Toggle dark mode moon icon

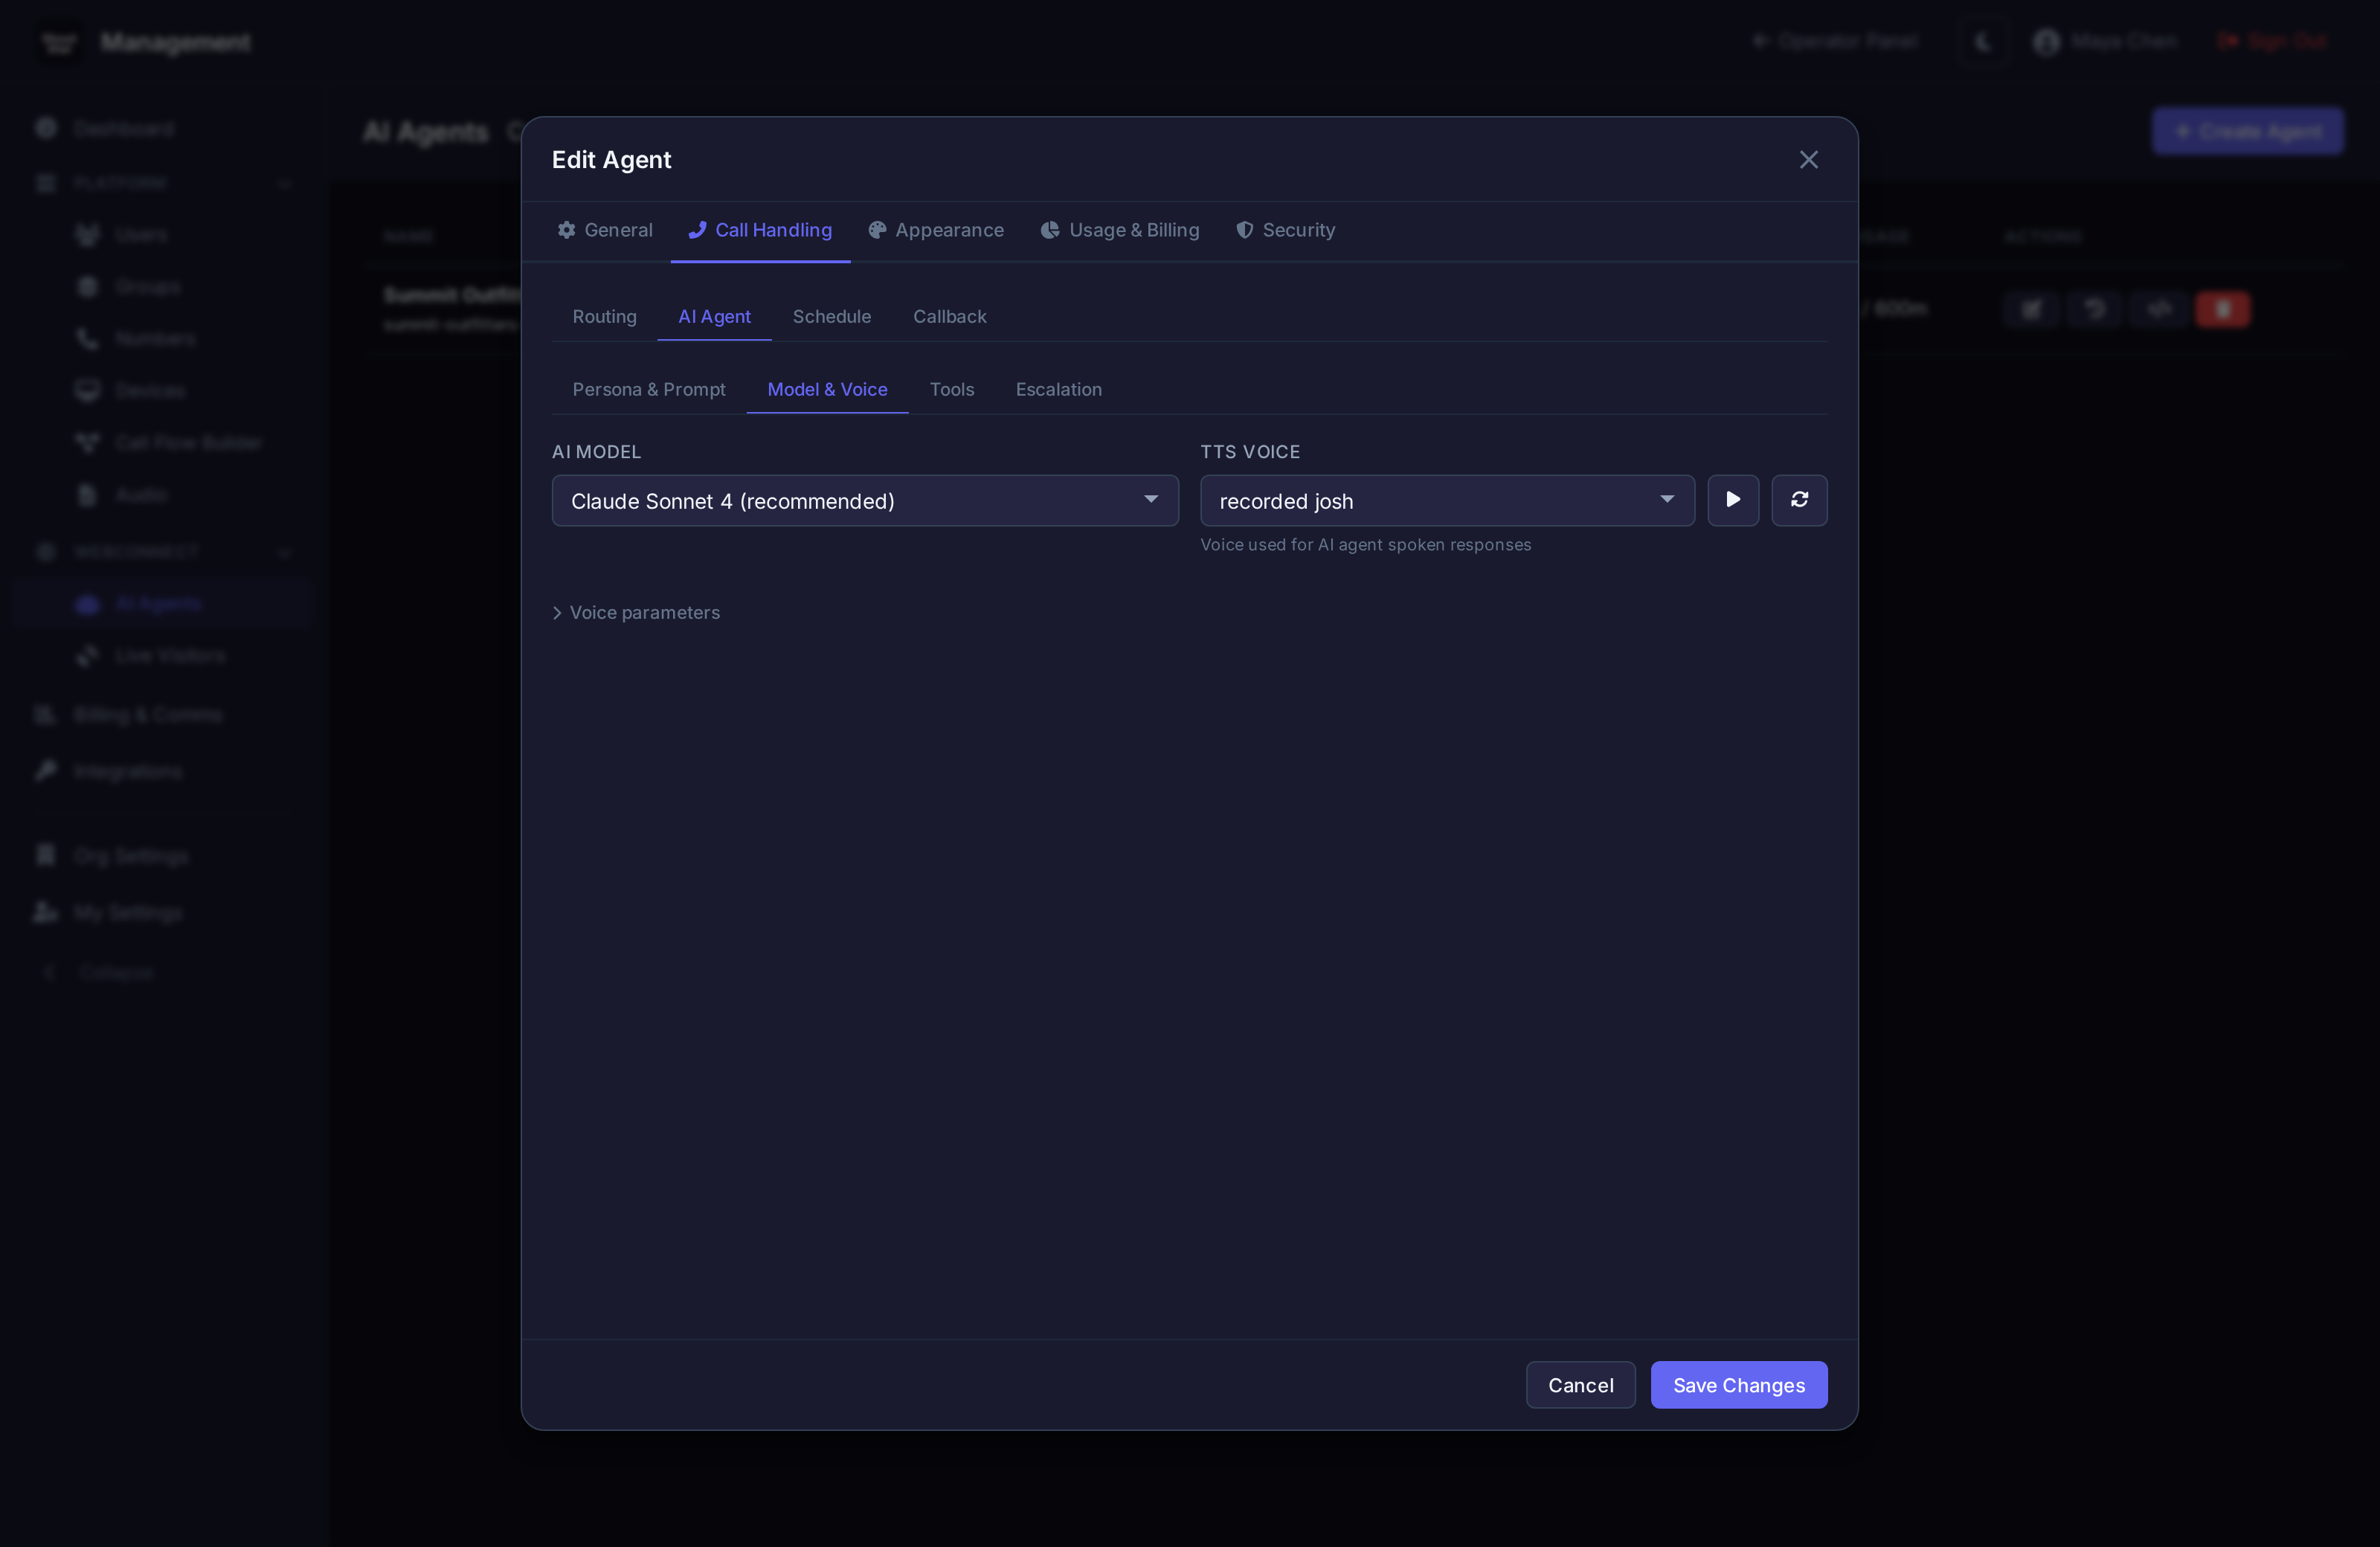[x=1983, y=42]
